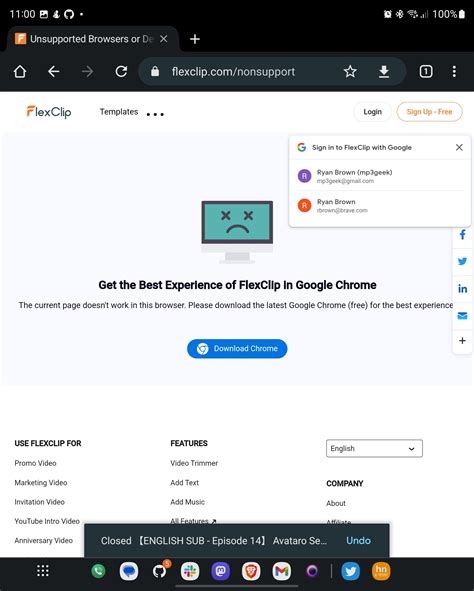Open the Phone app in taskbar
This screenshot has height=591, width=474.
pos(98,571)
